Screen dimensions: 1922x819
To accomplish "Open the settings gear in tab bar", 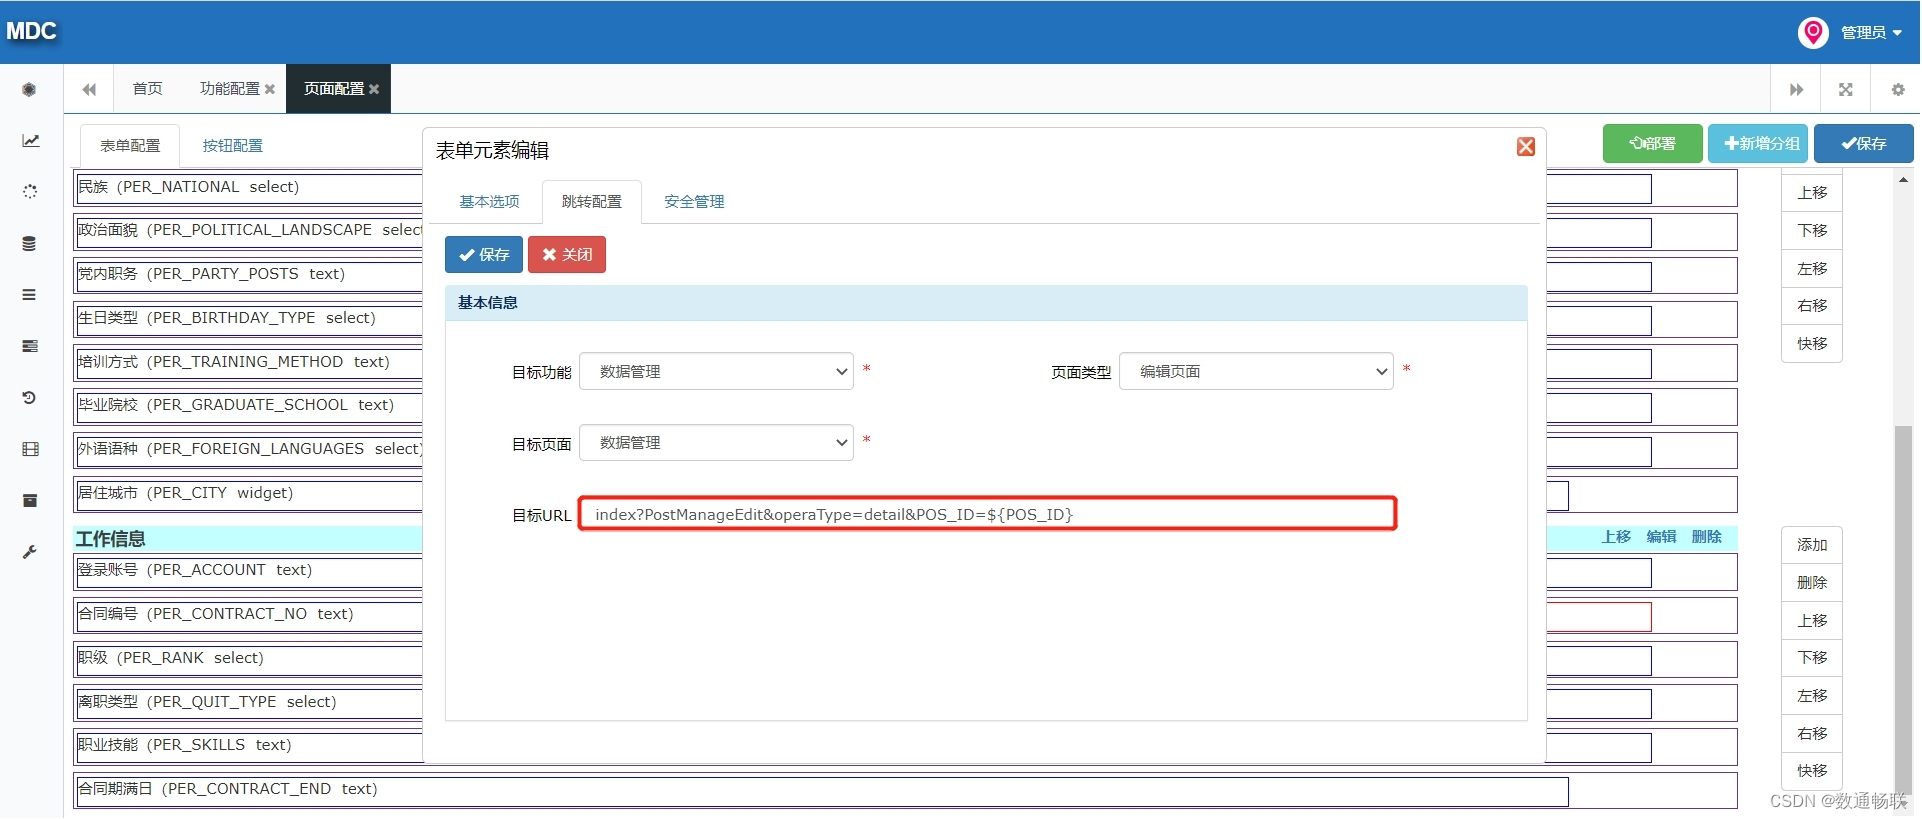I will (x=1897, y=90).
